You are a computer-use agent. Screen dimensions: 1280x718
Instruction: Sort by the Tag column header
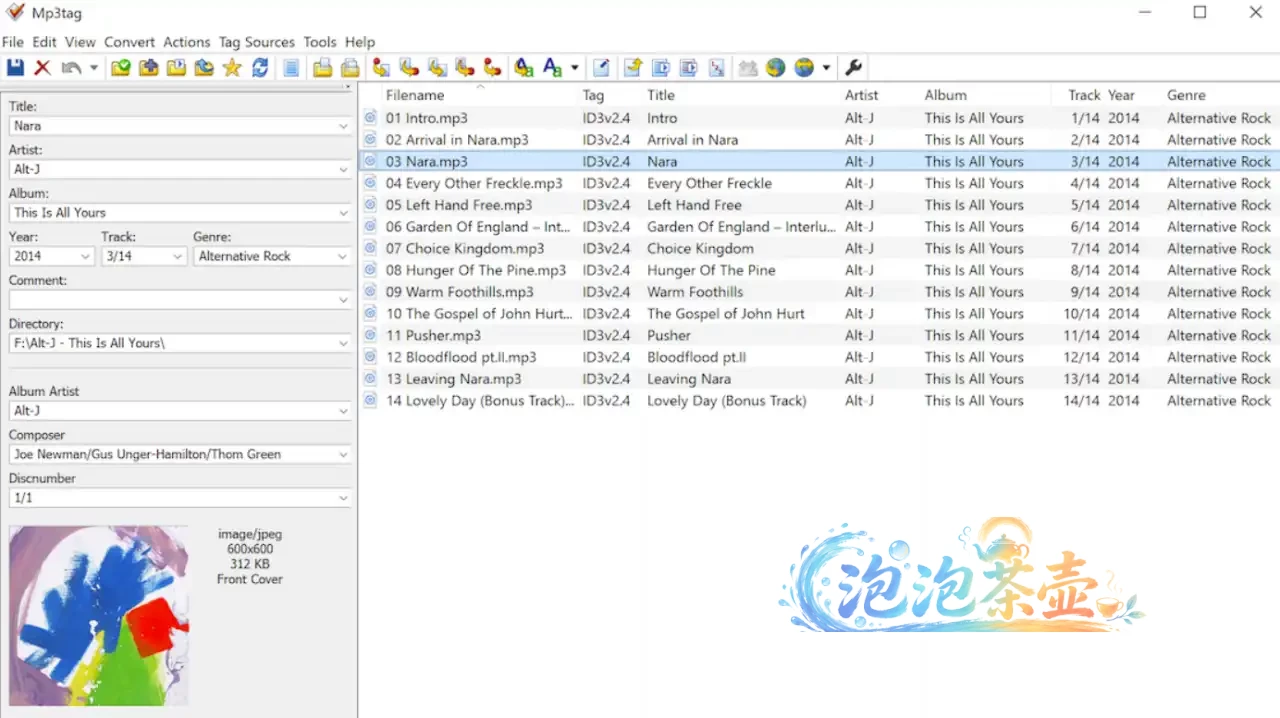(x=593, y=95)
